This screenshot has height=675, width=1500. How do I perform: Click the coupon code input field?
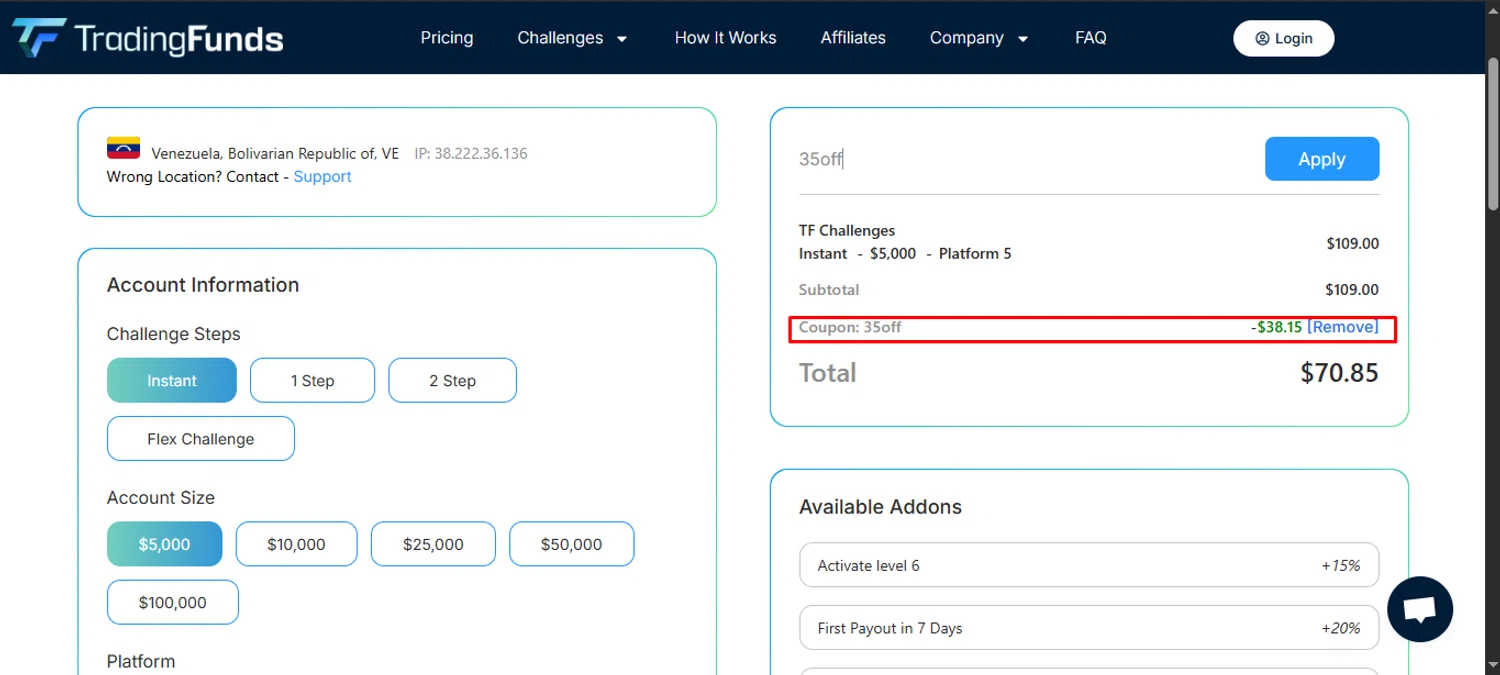point(1025,159)
